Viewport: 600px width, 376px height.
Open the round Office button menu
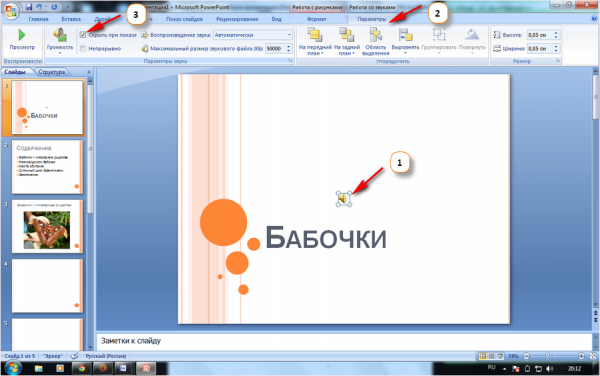point(11,11)
